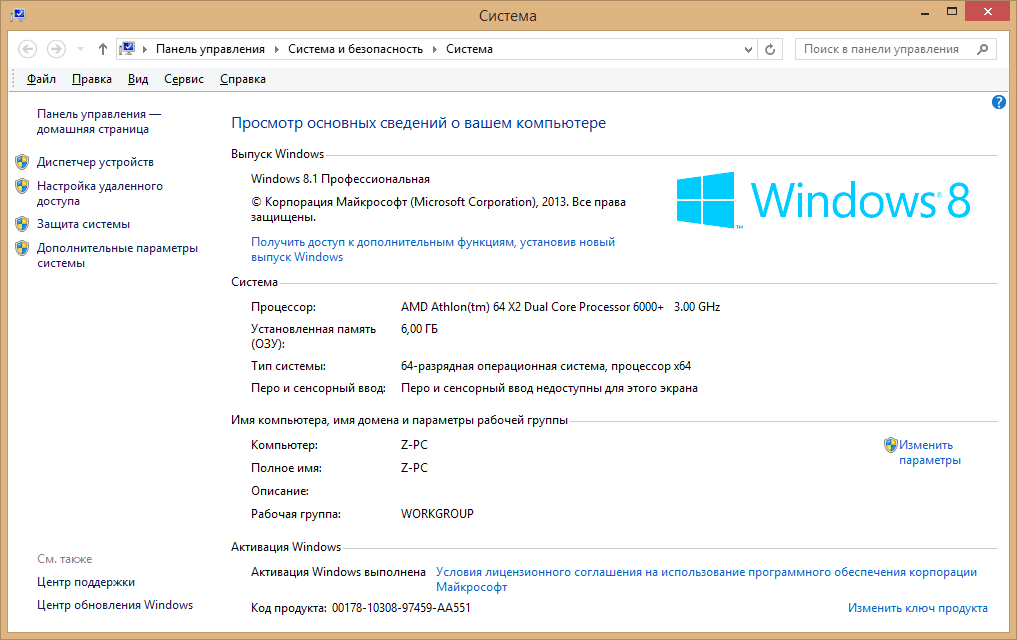Open Настройка удаленного доступа
Viewport: 1017px width, 640px height.
coord(100,193)
